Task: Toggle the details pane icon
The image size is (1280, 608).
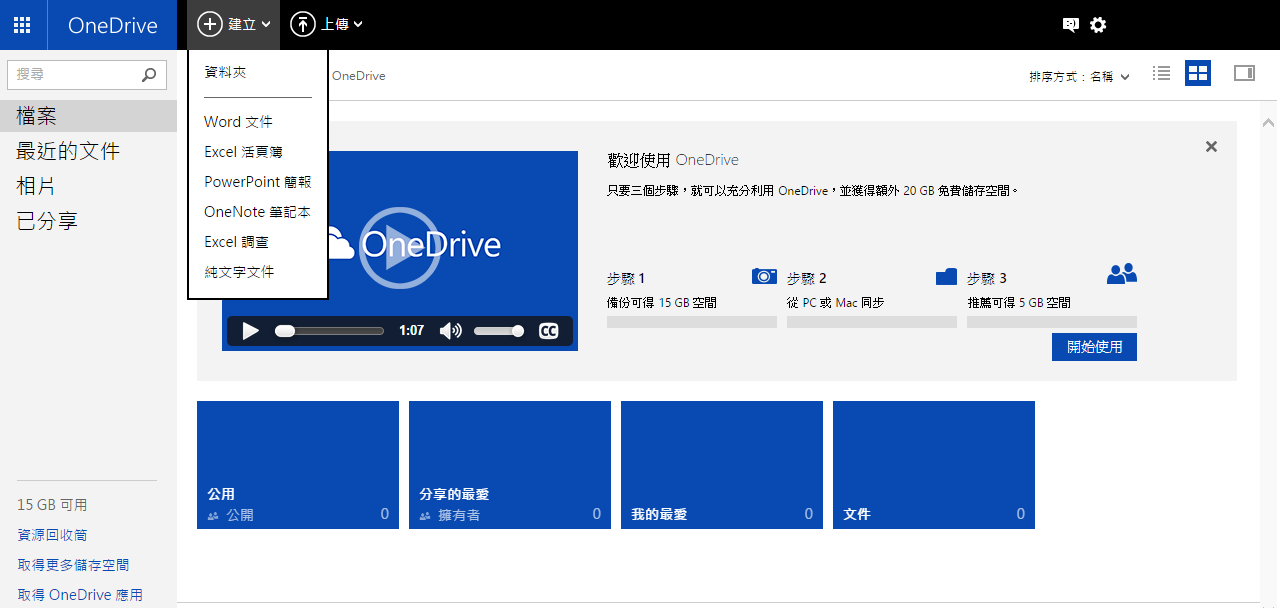Action: 1244,73
